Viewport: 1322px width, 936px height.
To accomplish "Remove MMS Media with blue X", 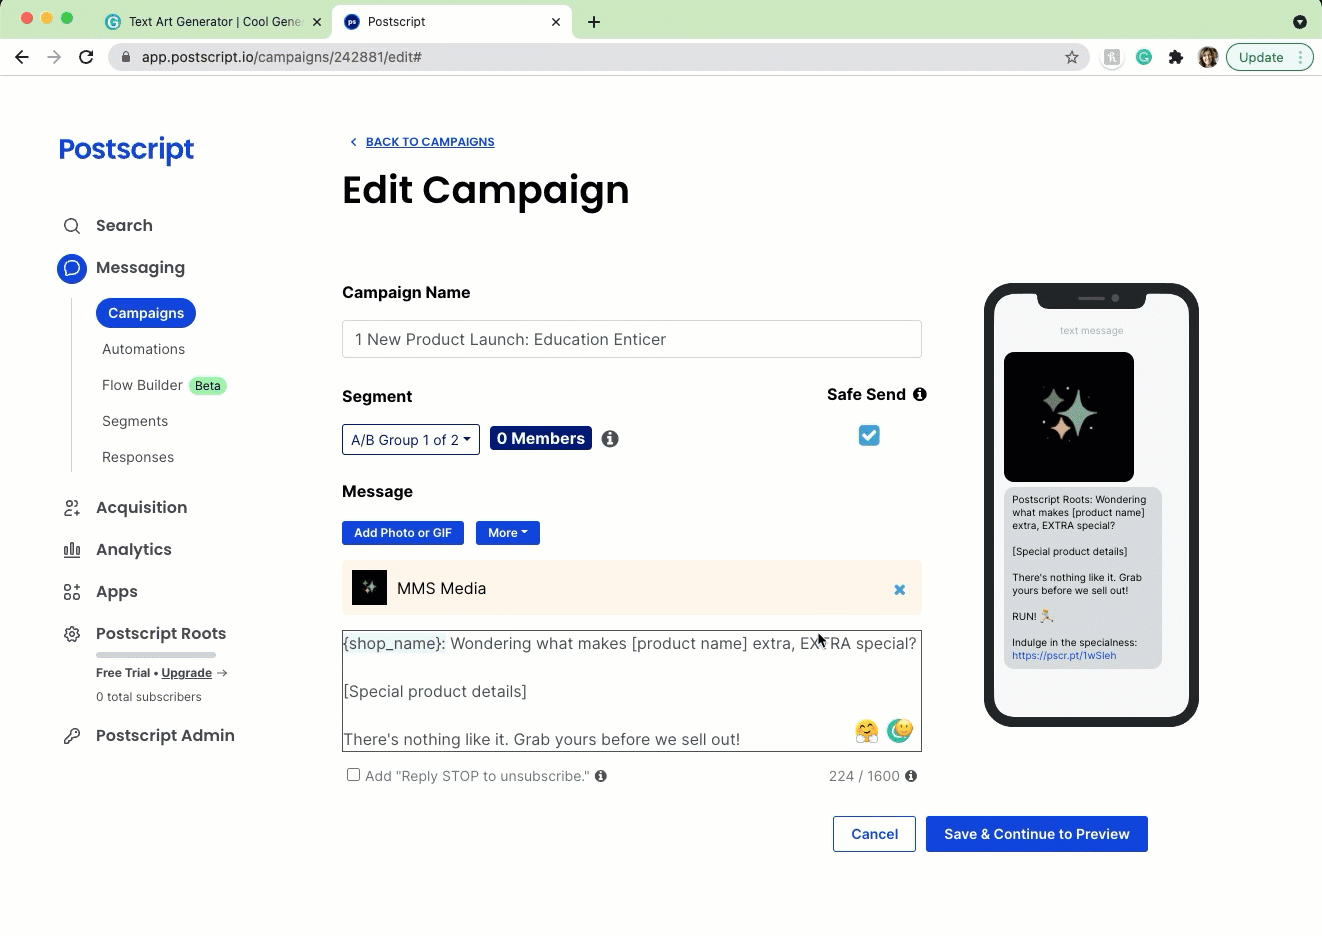I will click(x=900, y=590).
